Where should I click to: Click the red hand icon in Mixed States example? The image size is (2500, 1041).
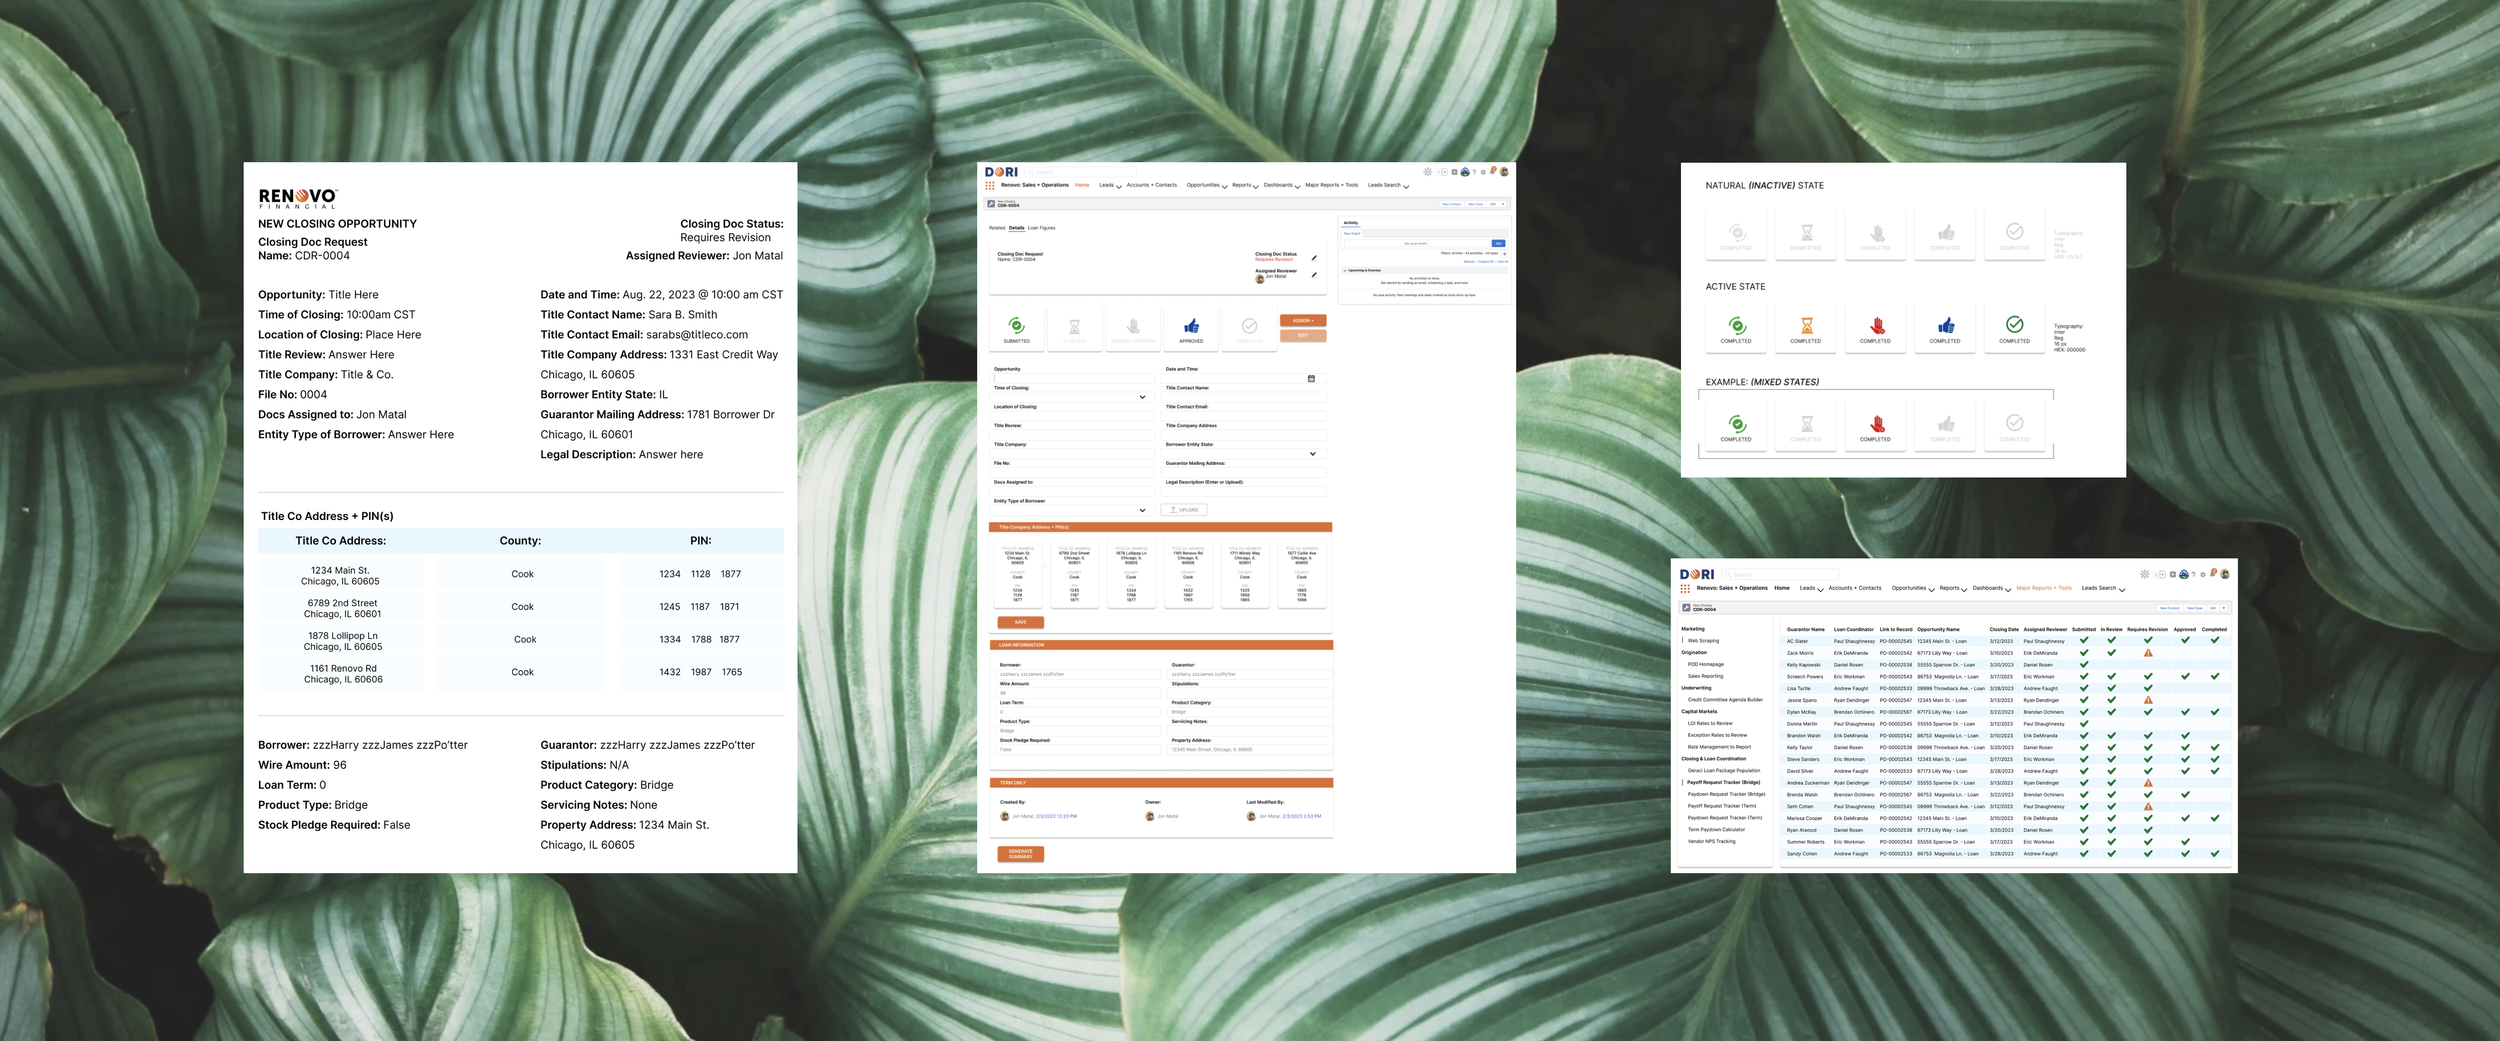coord(1876,423)
